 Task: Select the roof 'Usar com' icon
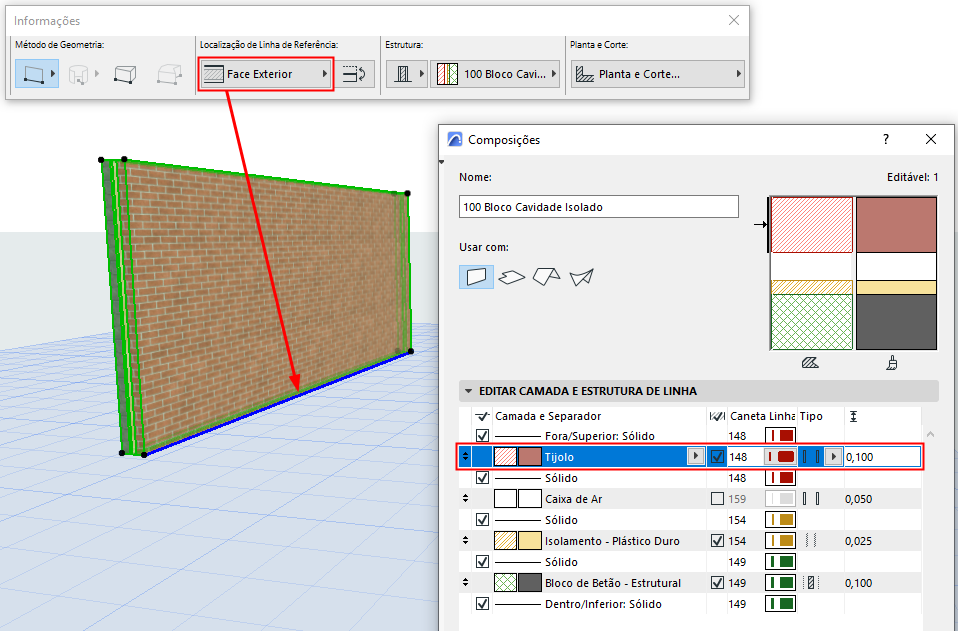(x=546, y=276)
